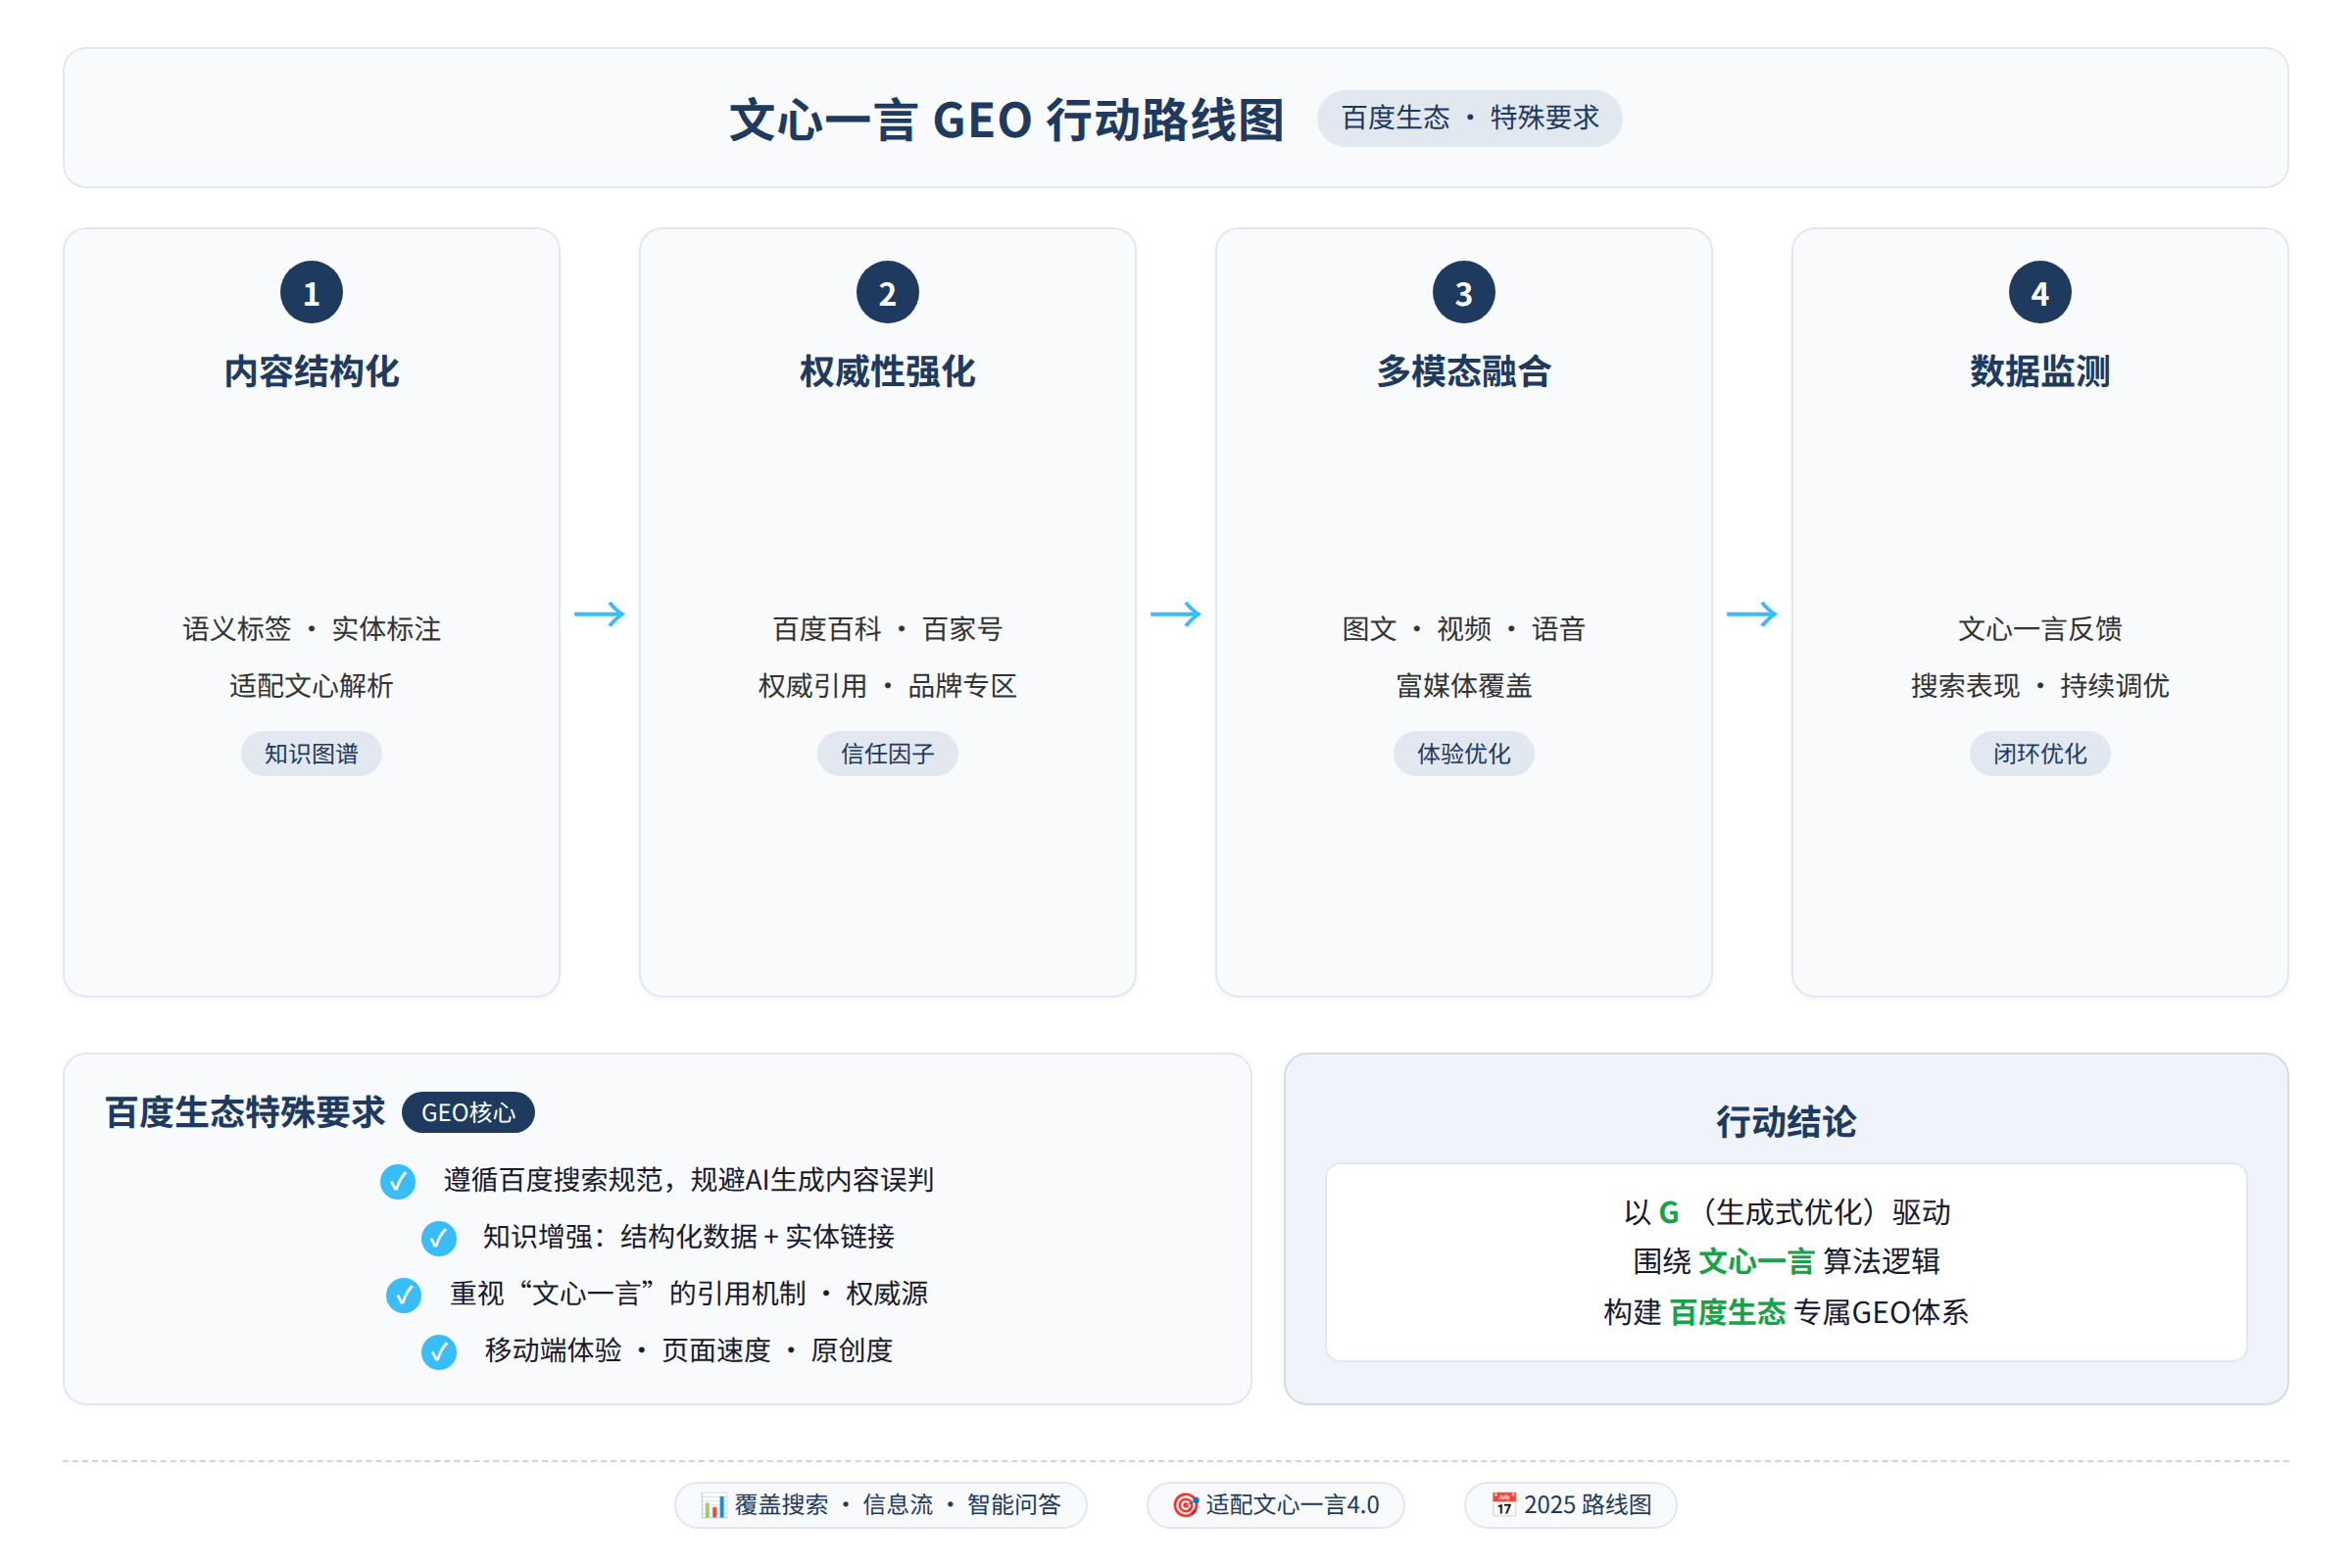
Task: Click the 2025 路线图 pill
Action: pyautogui.click(x=1570, y=1505)
